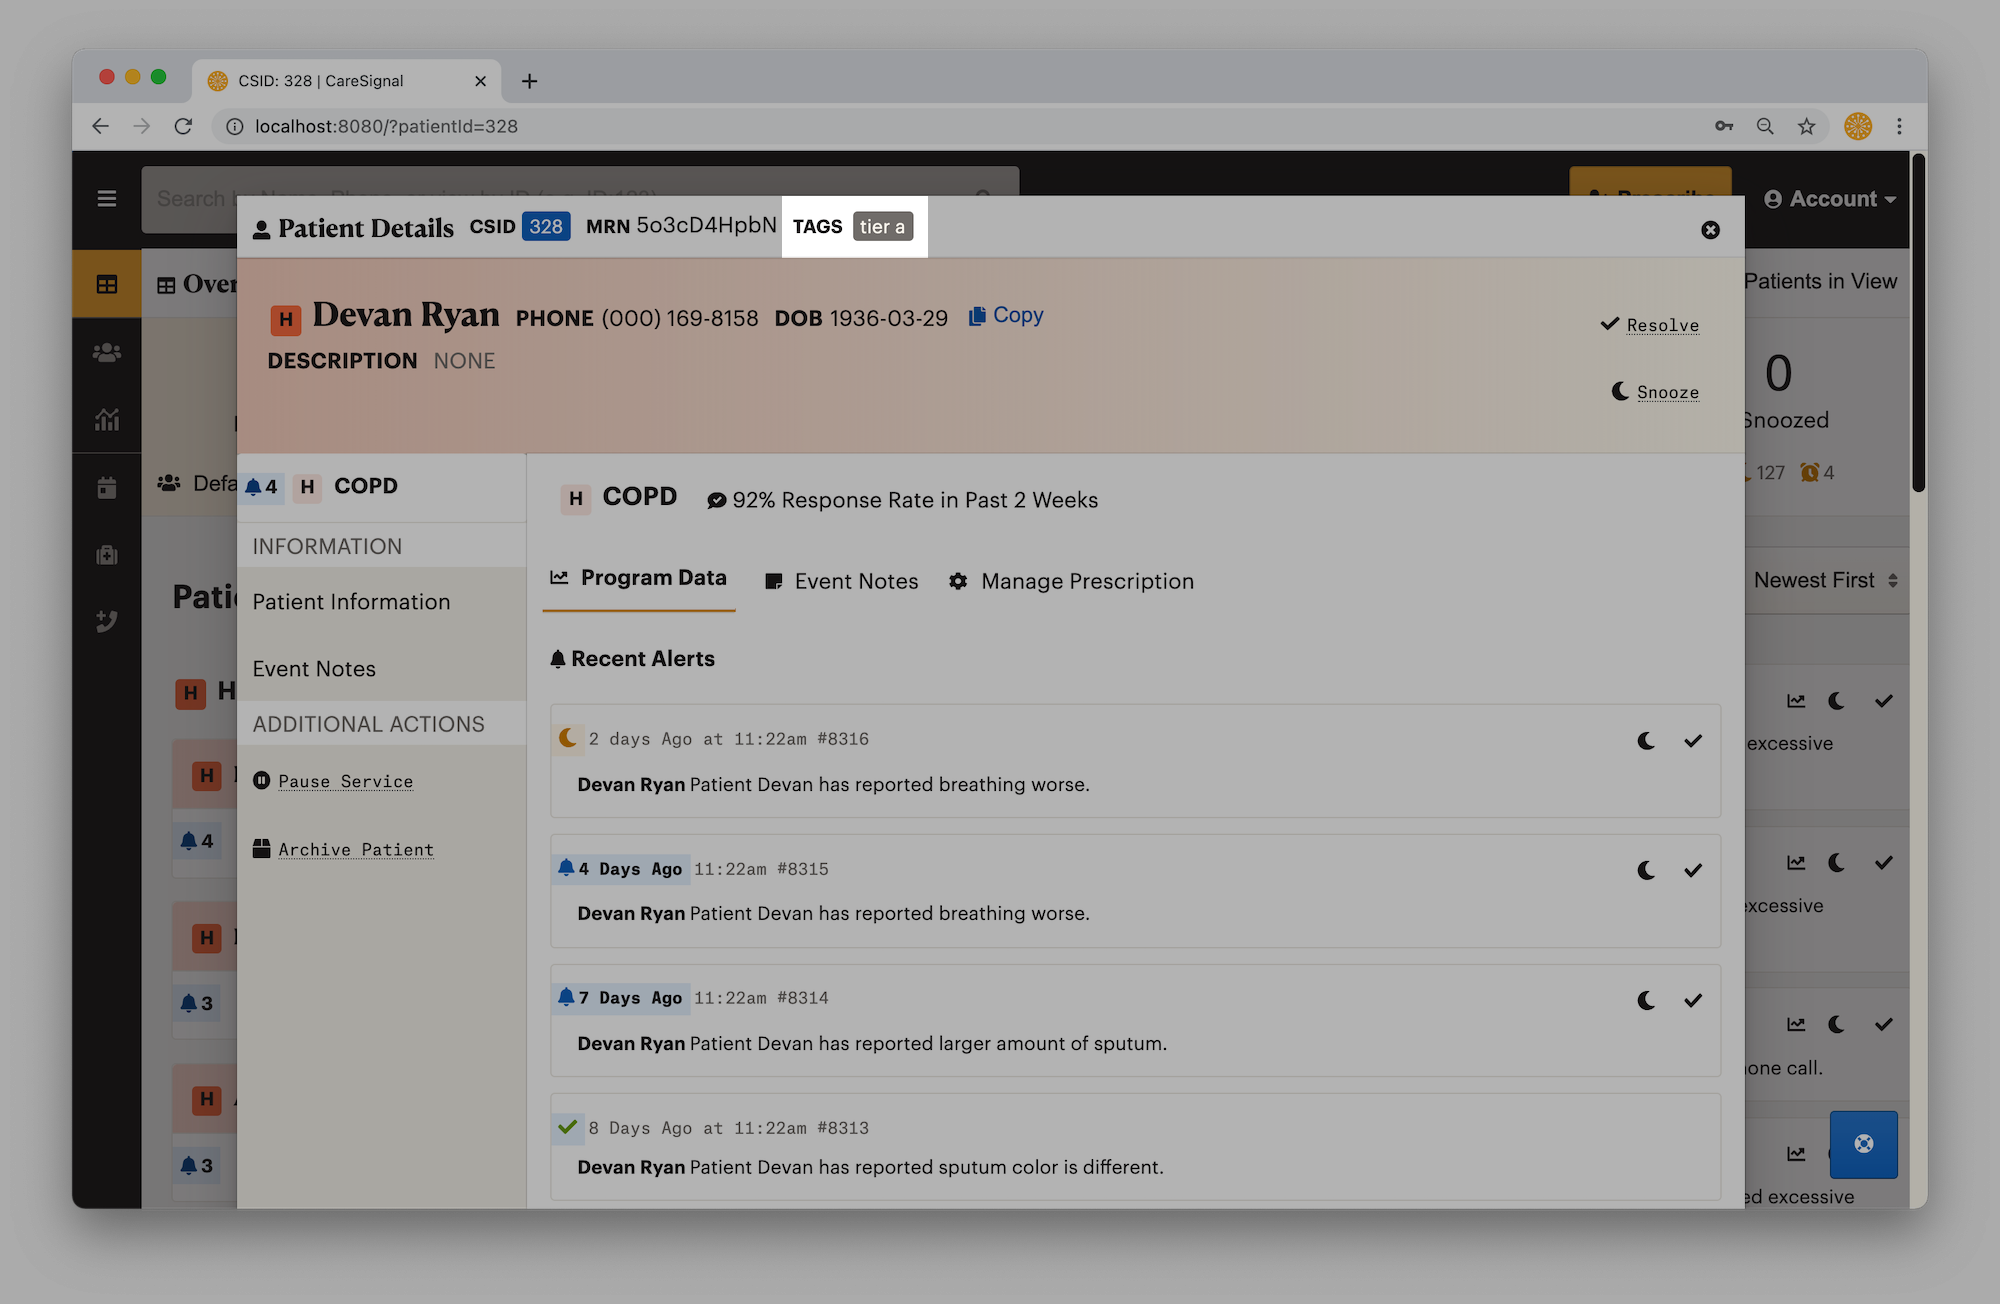Open the phone call icon in sidebar

pos(107,621)
